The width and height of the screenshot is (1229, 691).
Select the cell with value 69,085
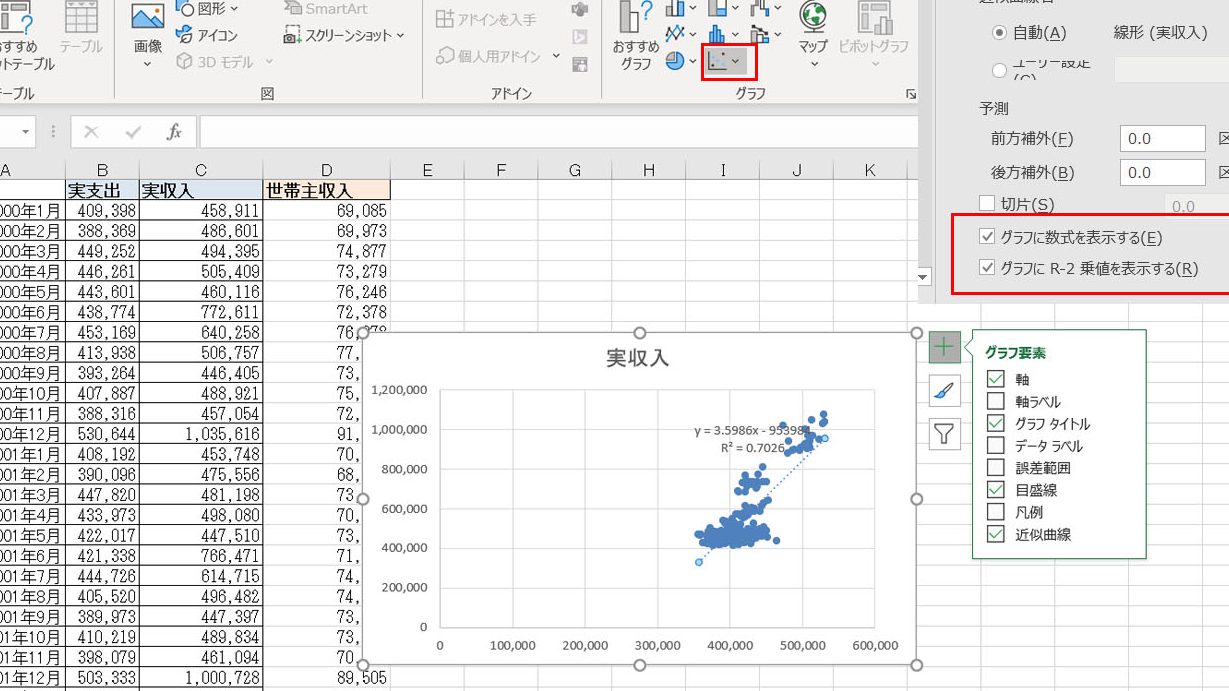[326, 211]
